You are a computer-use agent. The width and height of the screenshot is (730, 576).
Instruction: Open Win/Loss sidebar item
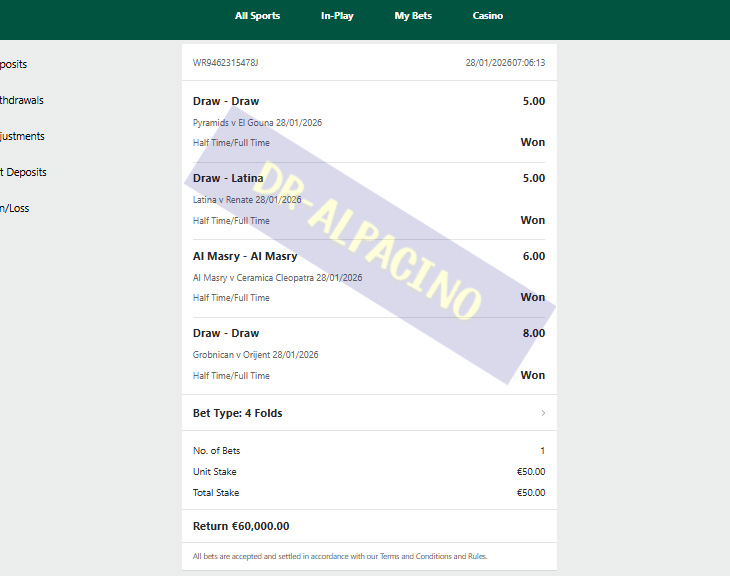coord(14,208)
